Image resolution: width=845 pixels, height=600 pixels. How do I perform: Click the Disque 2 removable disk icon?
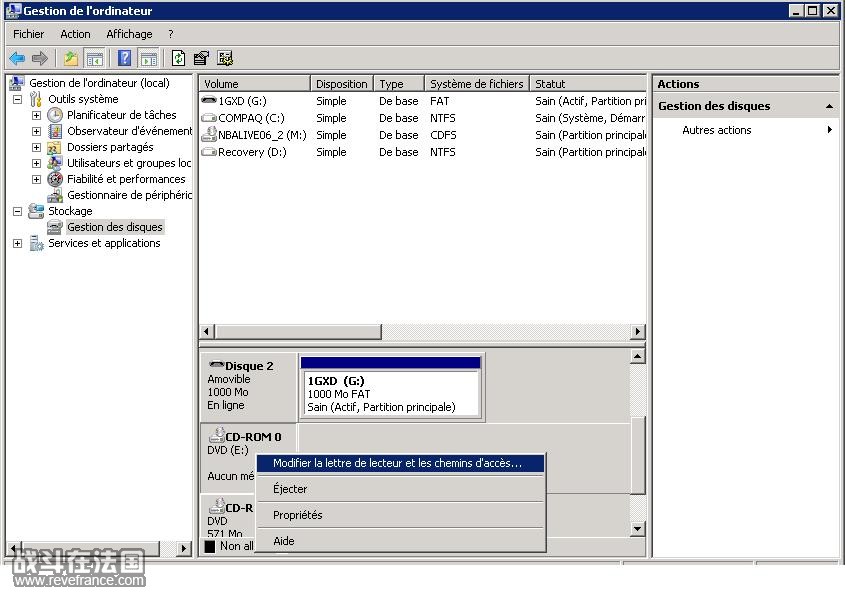point(217,364)
